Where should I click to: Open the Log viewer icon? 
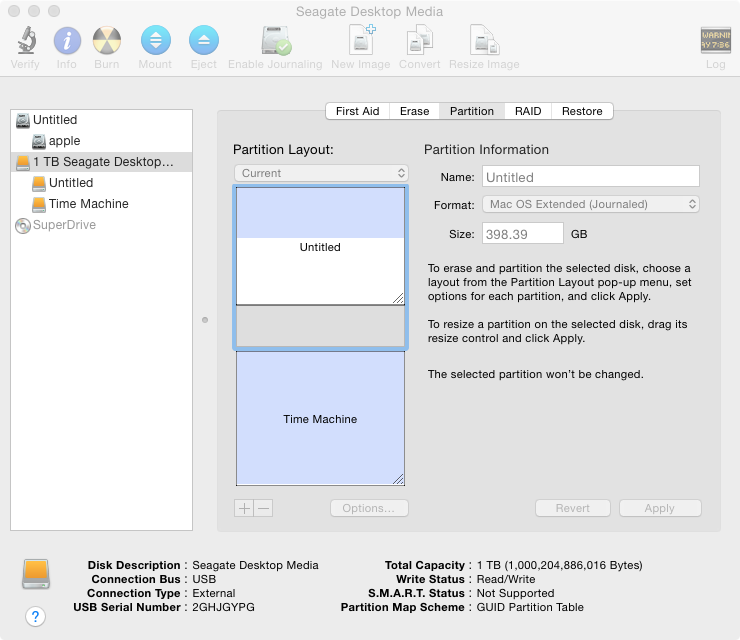[715, 40]
